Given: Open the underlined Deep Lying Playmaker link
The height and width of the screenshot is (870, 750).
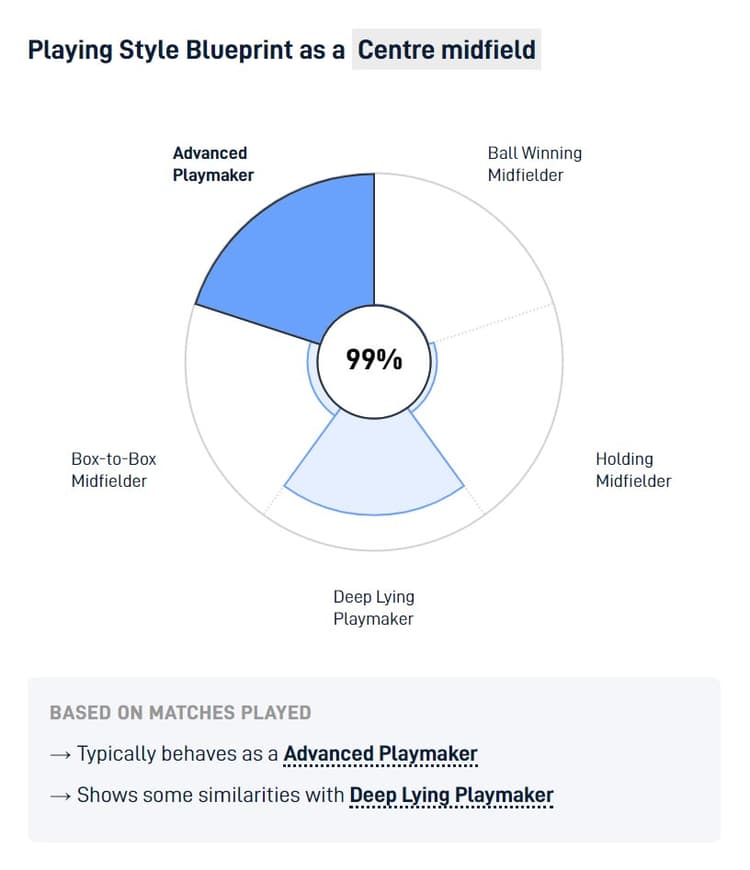Looking at the screenshot, I should 451,796.
